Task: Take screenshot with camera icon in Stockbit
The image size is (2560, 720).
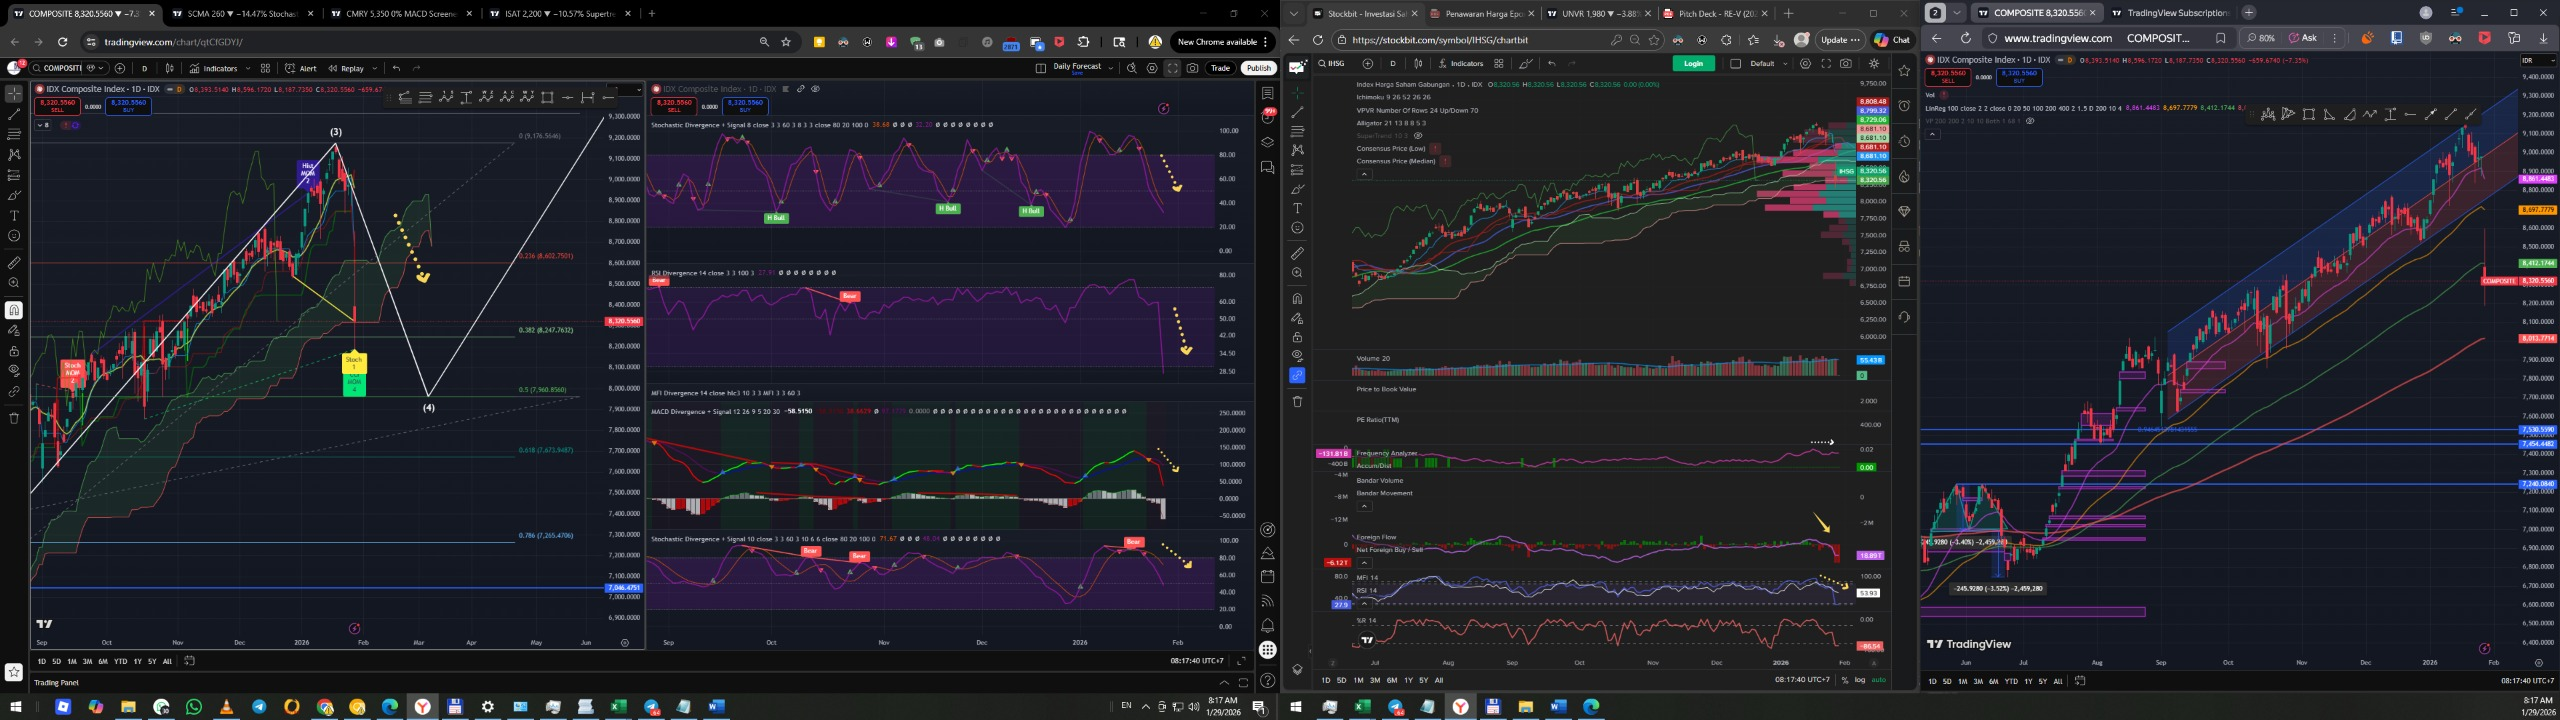Action: 1846,63
